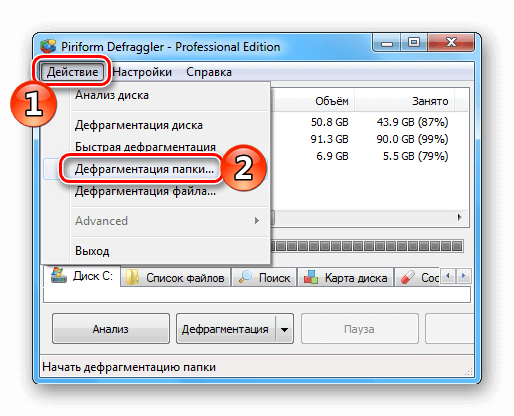Image resolution: width=514 pixels, height=416 pixels.
Task: Click the 5.5 GB (79%) used value
Action: [415, 156]
